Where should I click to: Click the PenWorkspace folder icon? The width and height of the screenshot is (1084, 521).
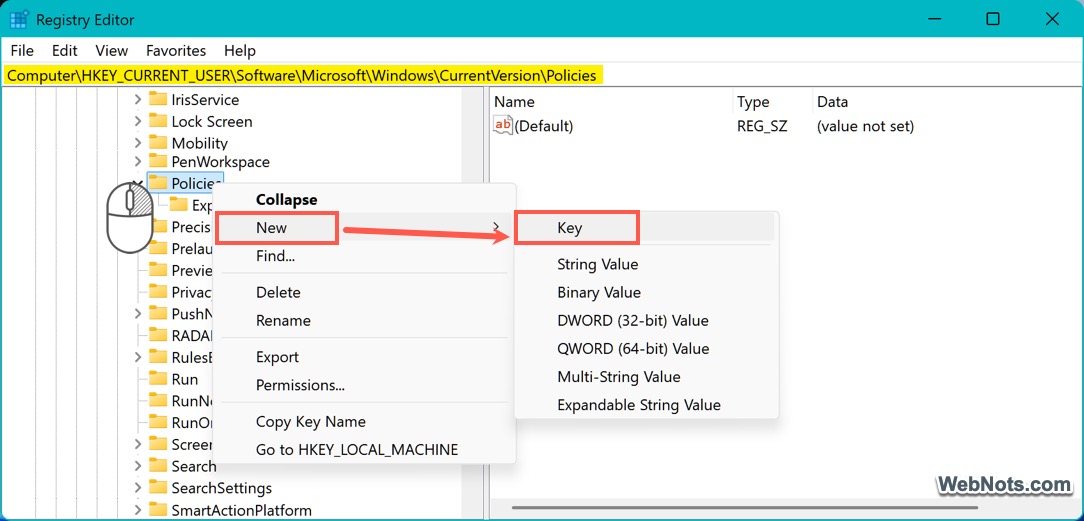pyautogui.click(x=157, y=161)
